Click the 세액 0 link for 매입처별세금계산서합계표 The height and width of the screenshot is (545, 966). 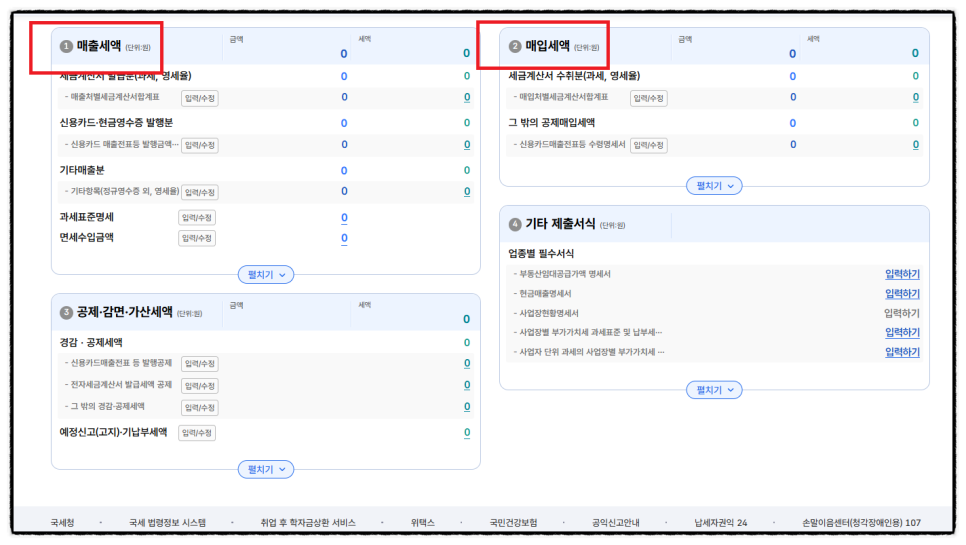pos(915,97)
